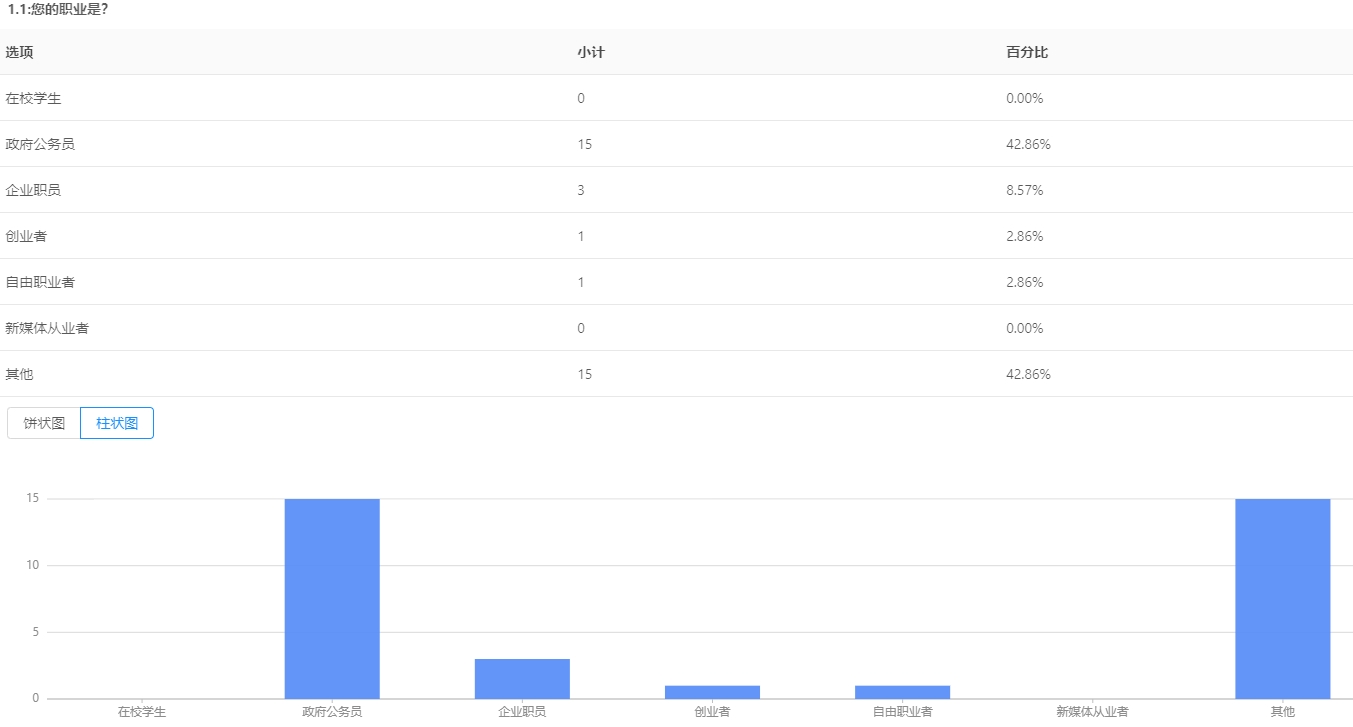Click the 百分比 column header
This screenshot has width=1353, height=727.
click(x=1026, y=52)
